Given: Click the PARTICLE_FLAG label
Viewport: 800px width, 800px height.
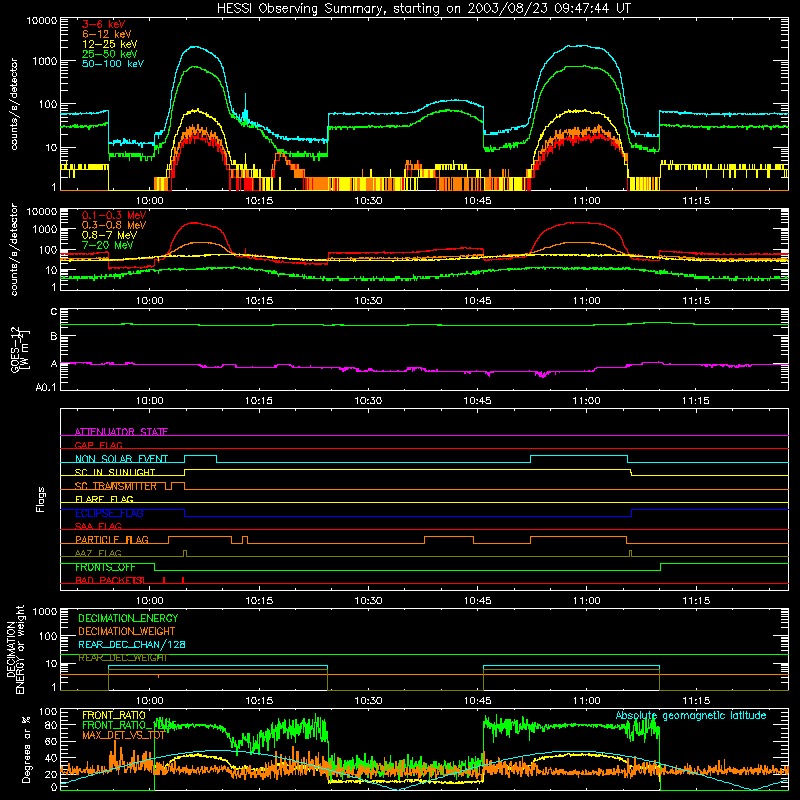Looking at the screenshot, I should [112, 539].
